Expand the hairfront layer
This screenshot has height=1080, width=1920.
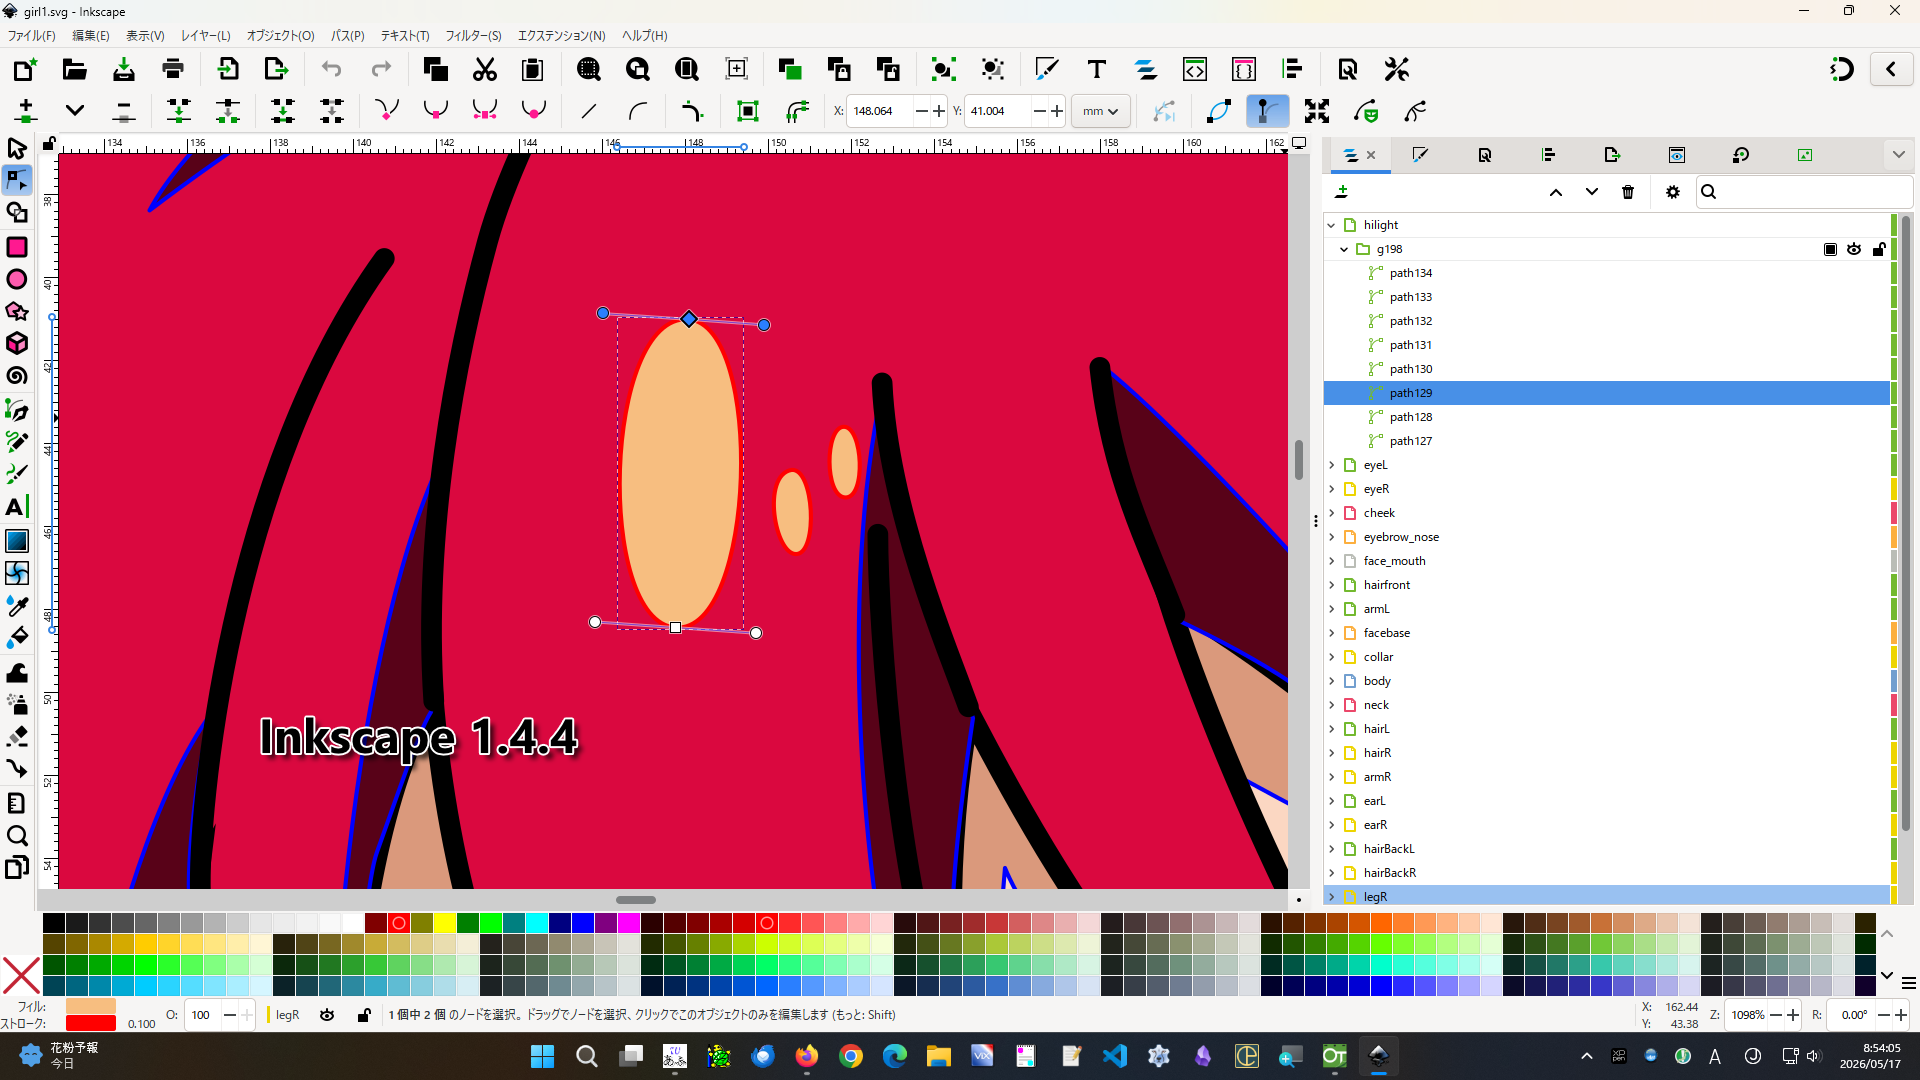[x=1331, y=585]
